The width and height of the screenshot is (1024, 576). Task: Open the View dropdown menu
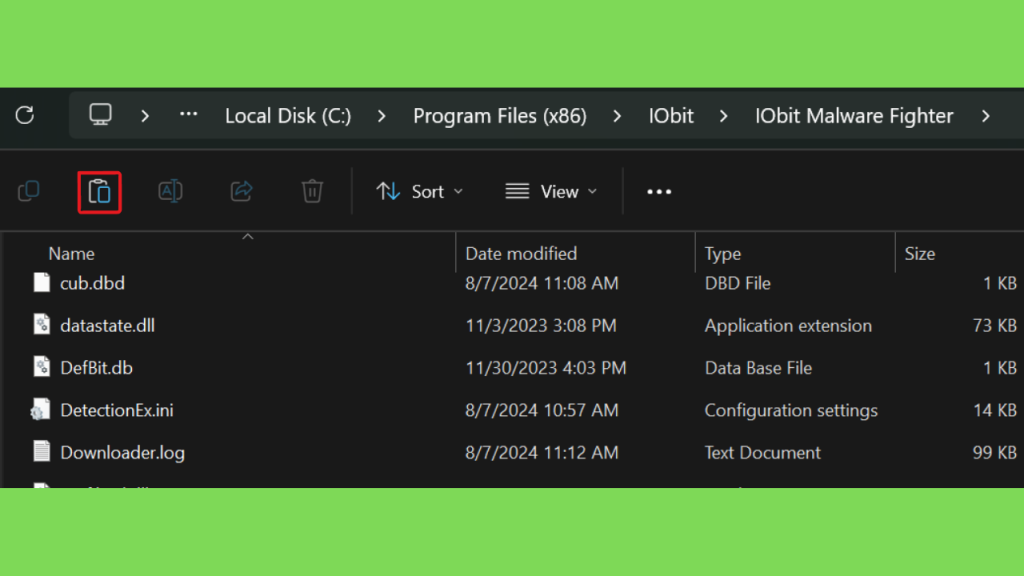pyautogui.click(x=552, y=191)
